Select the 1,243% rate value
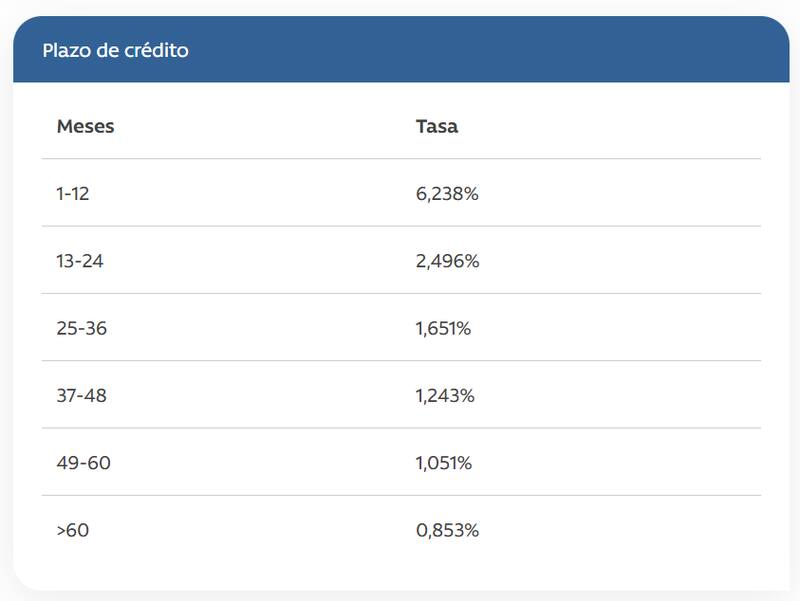This screenshot has width=800, height=601. coord(445,396)
